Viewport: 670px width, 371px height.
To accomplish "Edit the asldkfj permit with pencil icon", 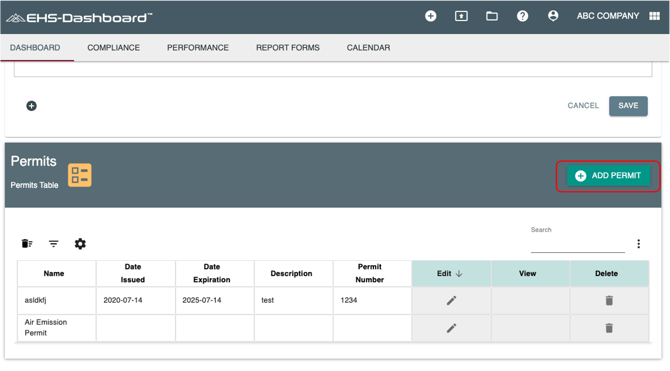I will tap(451, 300).
